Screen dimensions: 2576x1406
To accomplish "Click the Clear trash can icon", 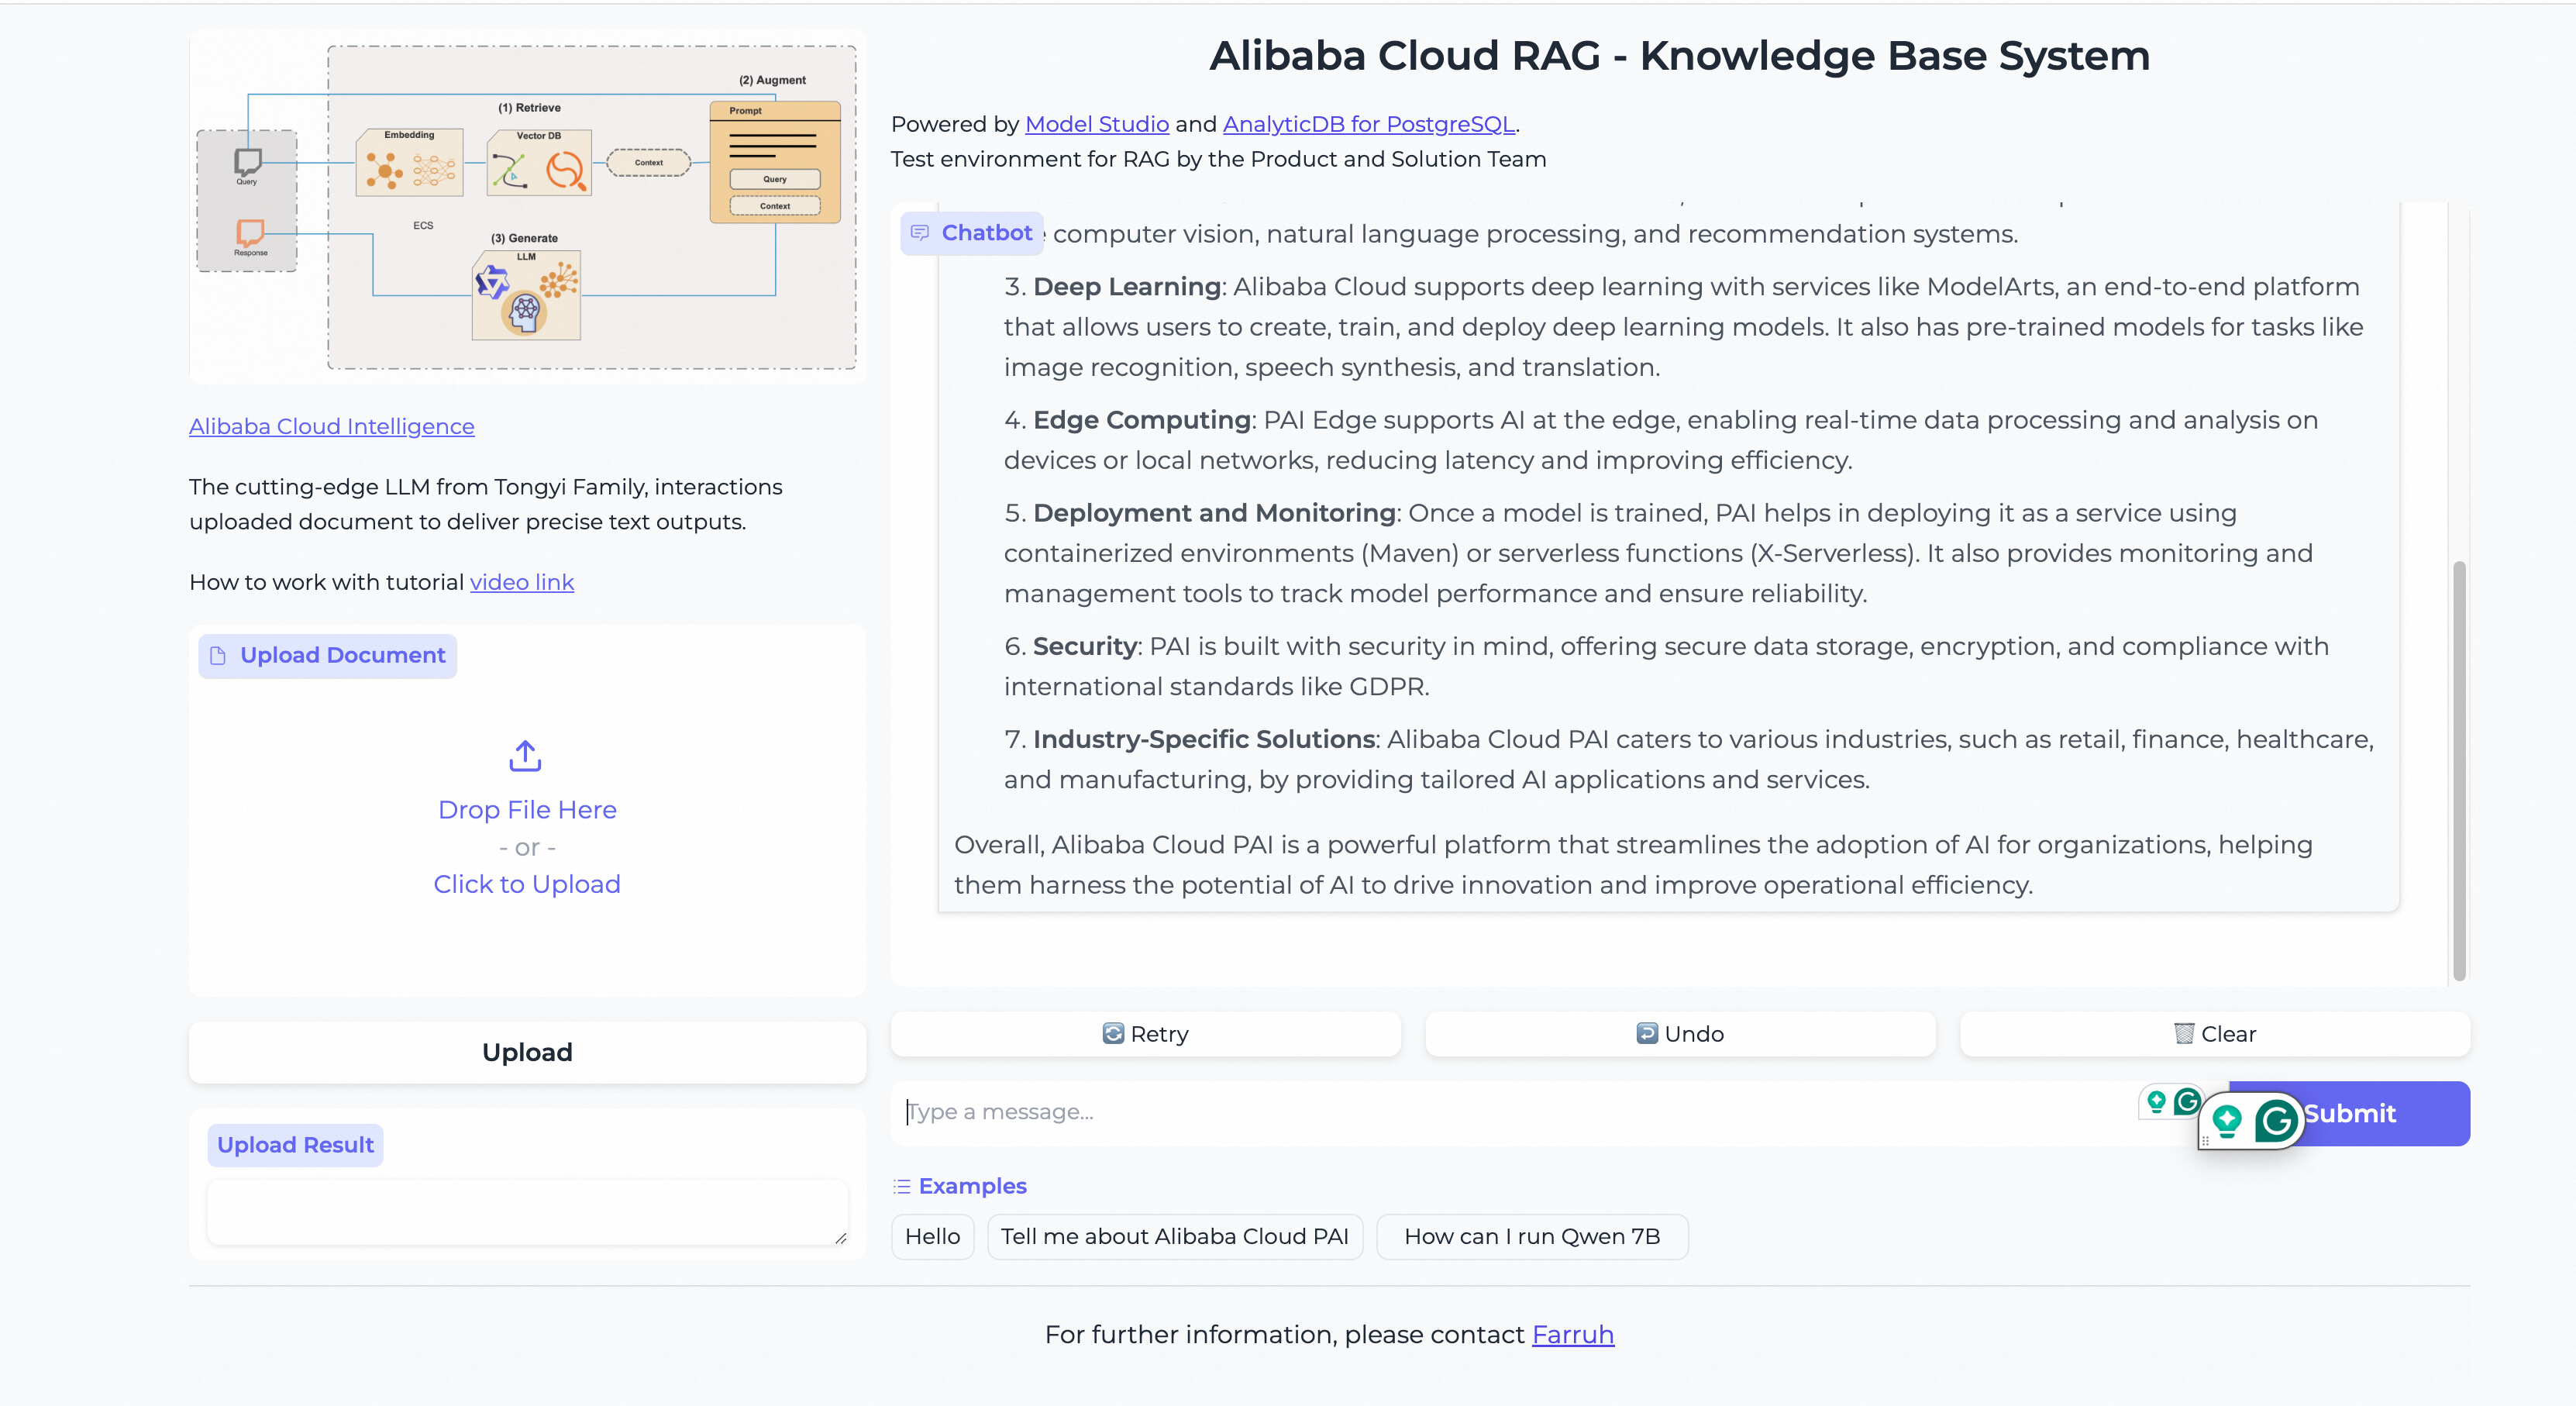I will 2184,1033.
